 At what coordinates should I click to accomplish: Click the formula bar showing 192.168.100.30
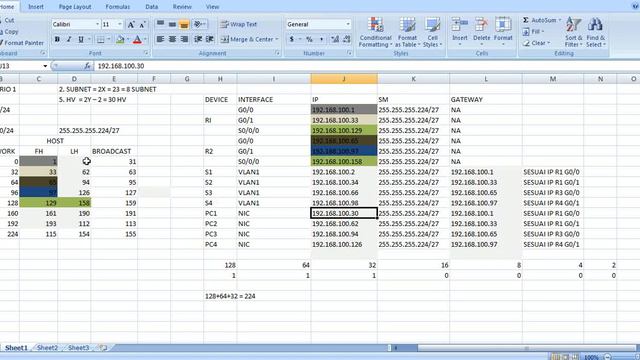[367, 66]
